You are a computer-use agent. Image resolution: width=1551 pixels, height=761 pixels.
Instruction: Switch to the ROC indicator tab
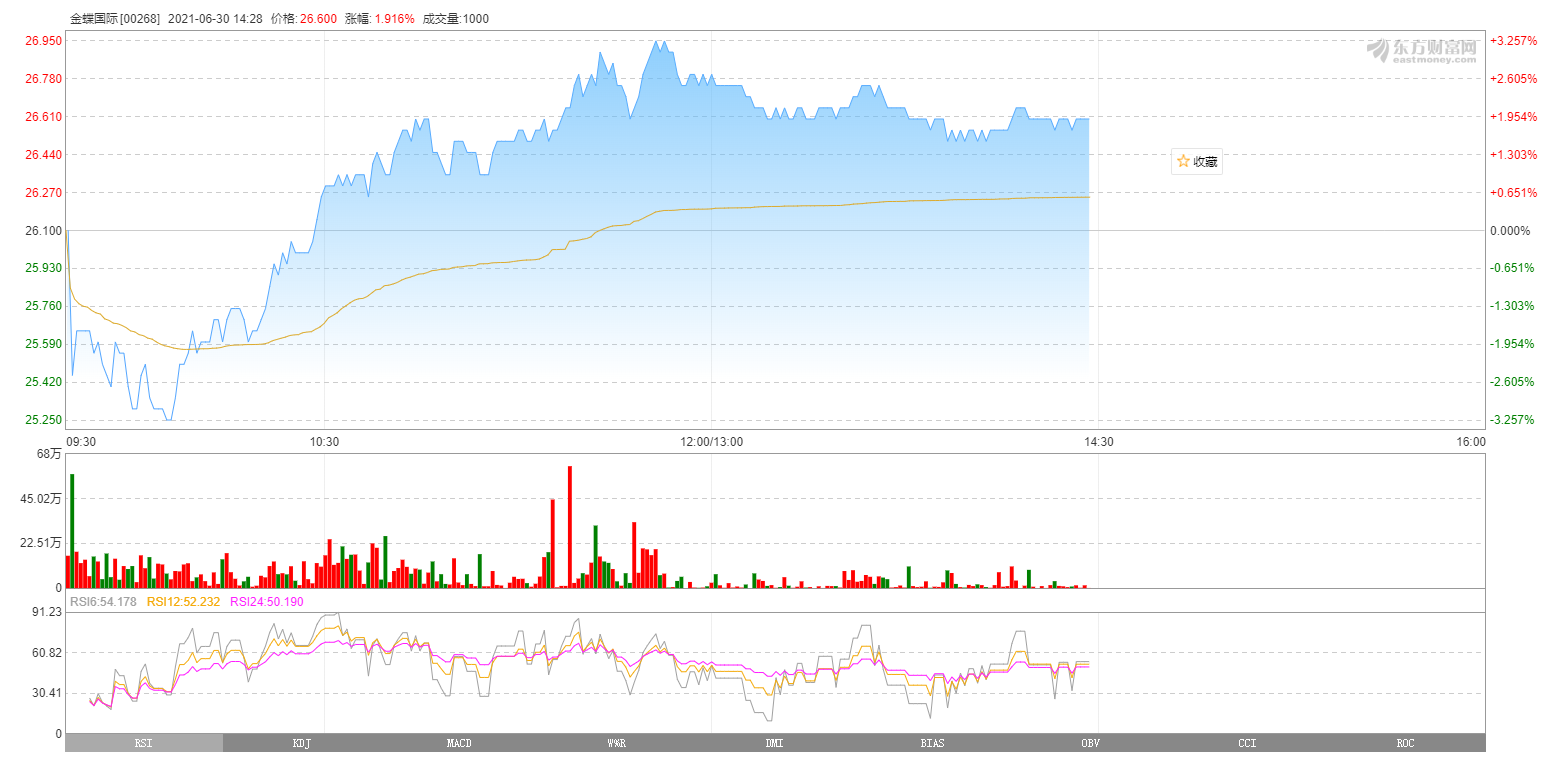tap(1406, 743)
